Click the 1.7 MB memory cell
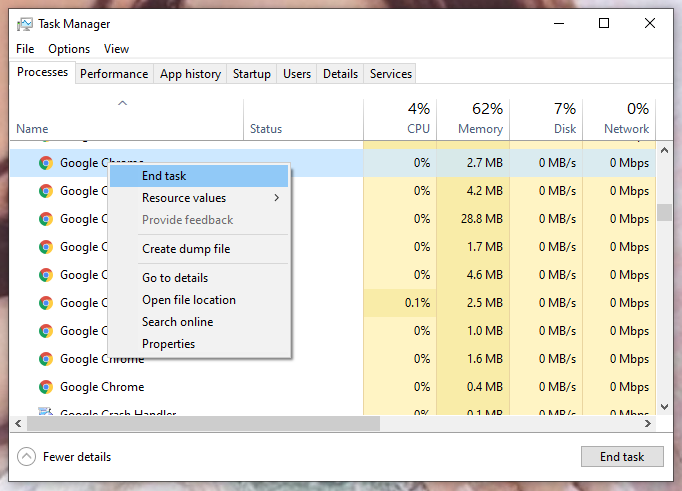The width and height of the screenshot is (682, 491). 473,247
